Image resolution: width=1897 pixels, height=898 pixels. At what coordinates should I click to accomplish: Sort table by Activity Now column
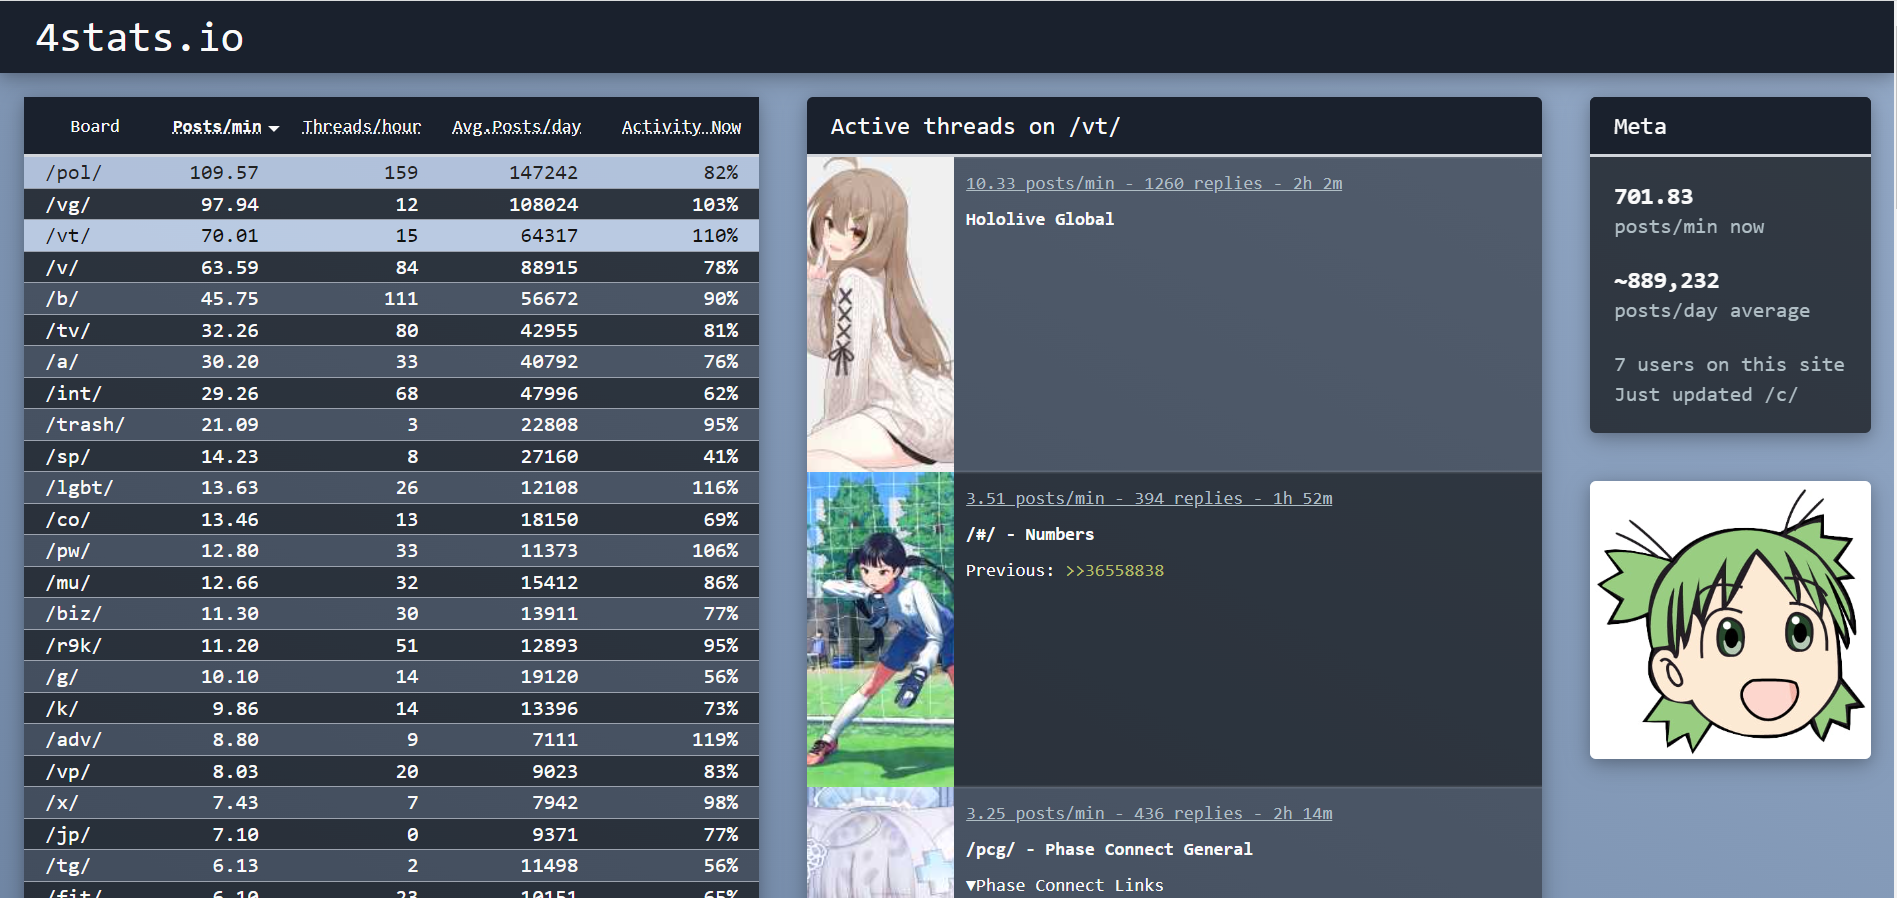[681, 127]
